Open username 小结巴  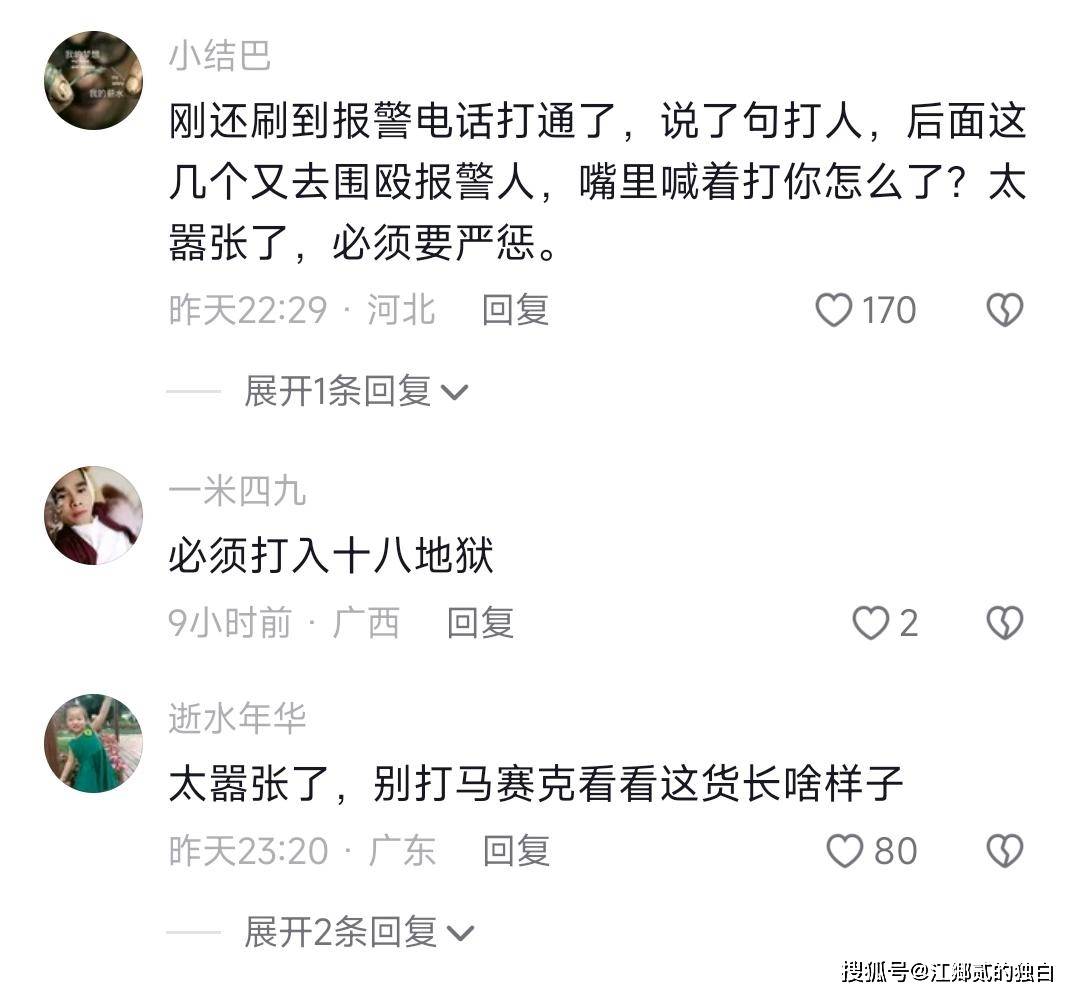click(x=220, y=56)
